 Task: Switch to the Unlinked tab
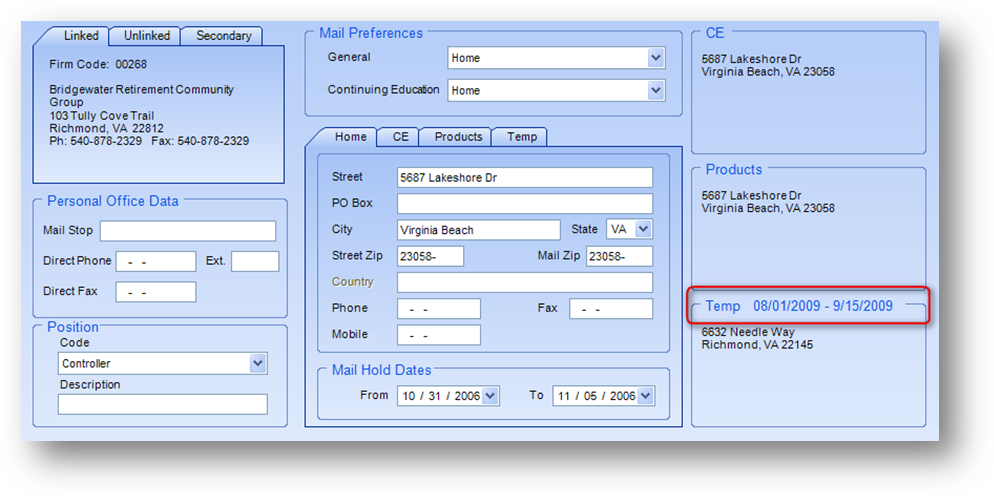coord(146,36)
